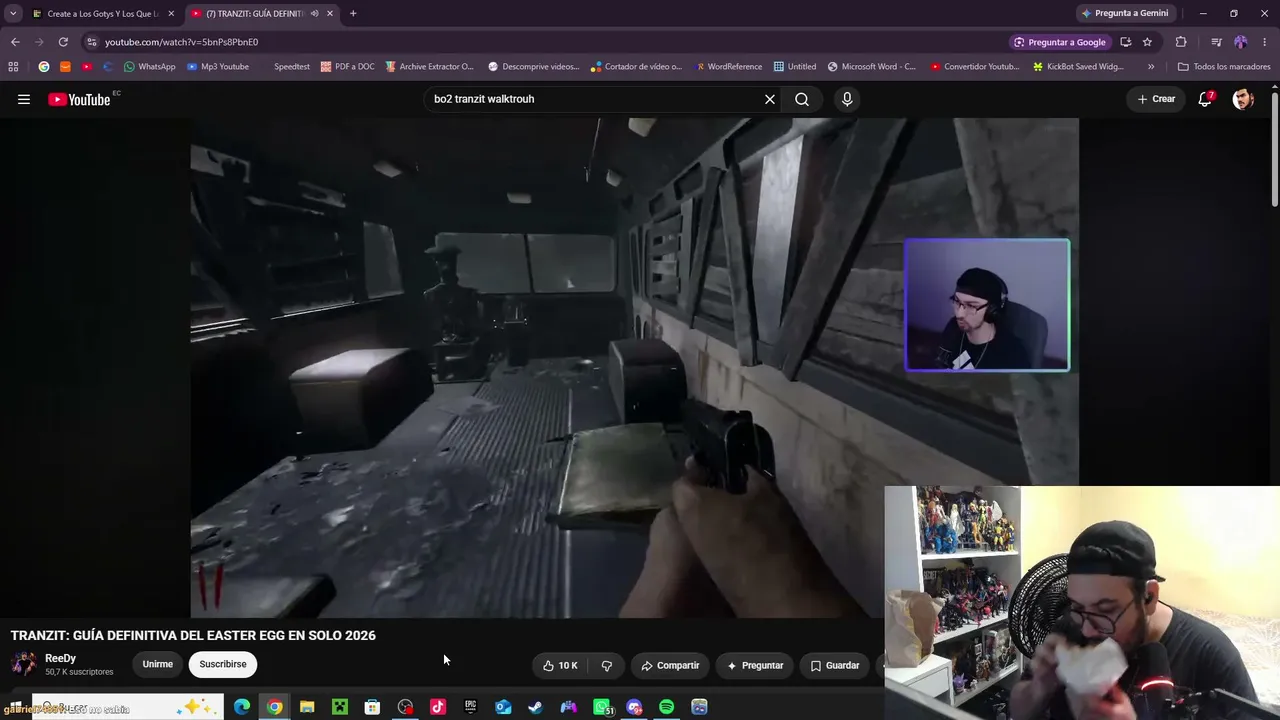Open the Convertidor Youtube bookmark
This screenshot has width=1280, height=720.
975,67
